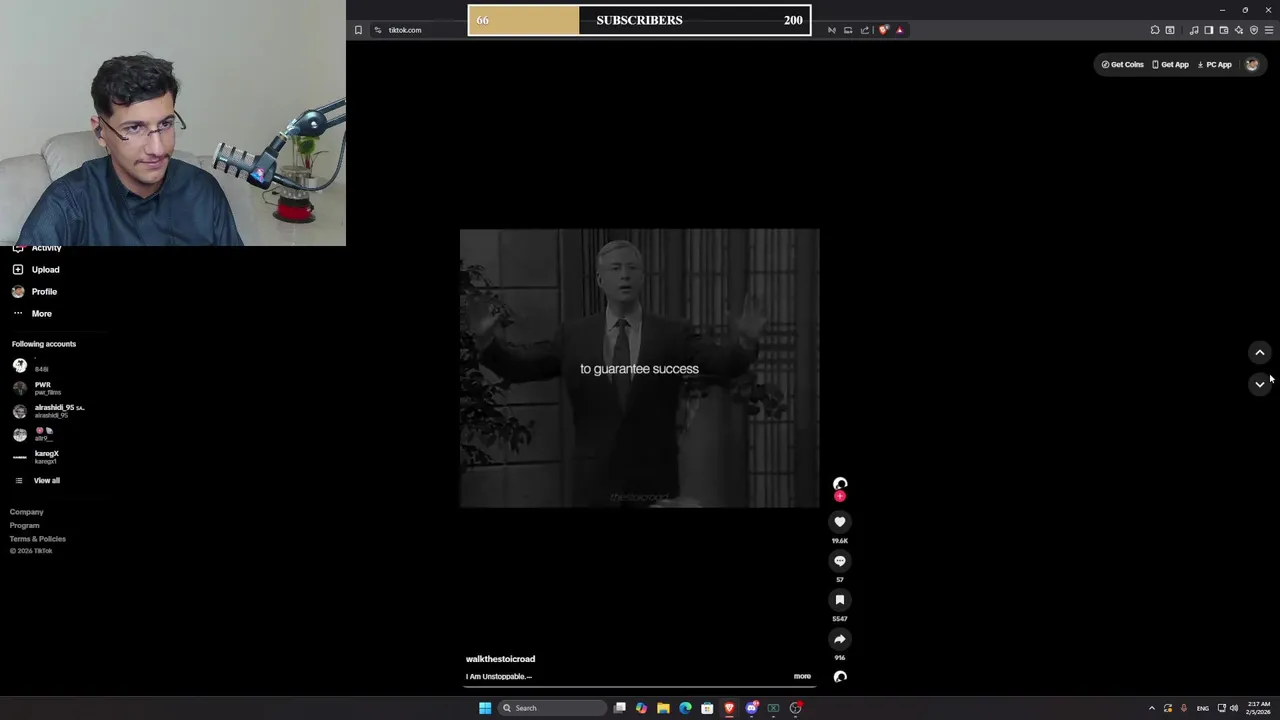Expand Terms & Policies footer section
Screen dimensions: 1280x720
tap(38, 539)
